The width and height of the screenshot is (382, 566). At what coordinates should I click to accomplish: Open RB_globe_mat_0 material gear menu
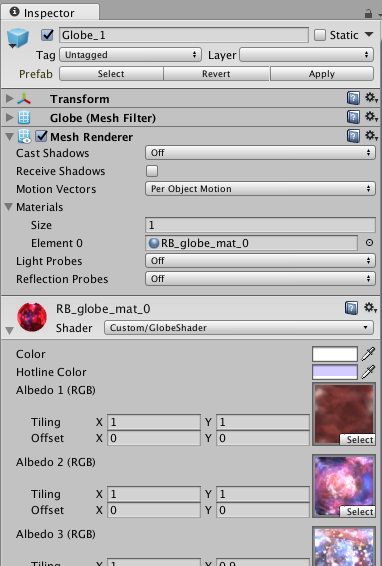(x=370, y=308)
